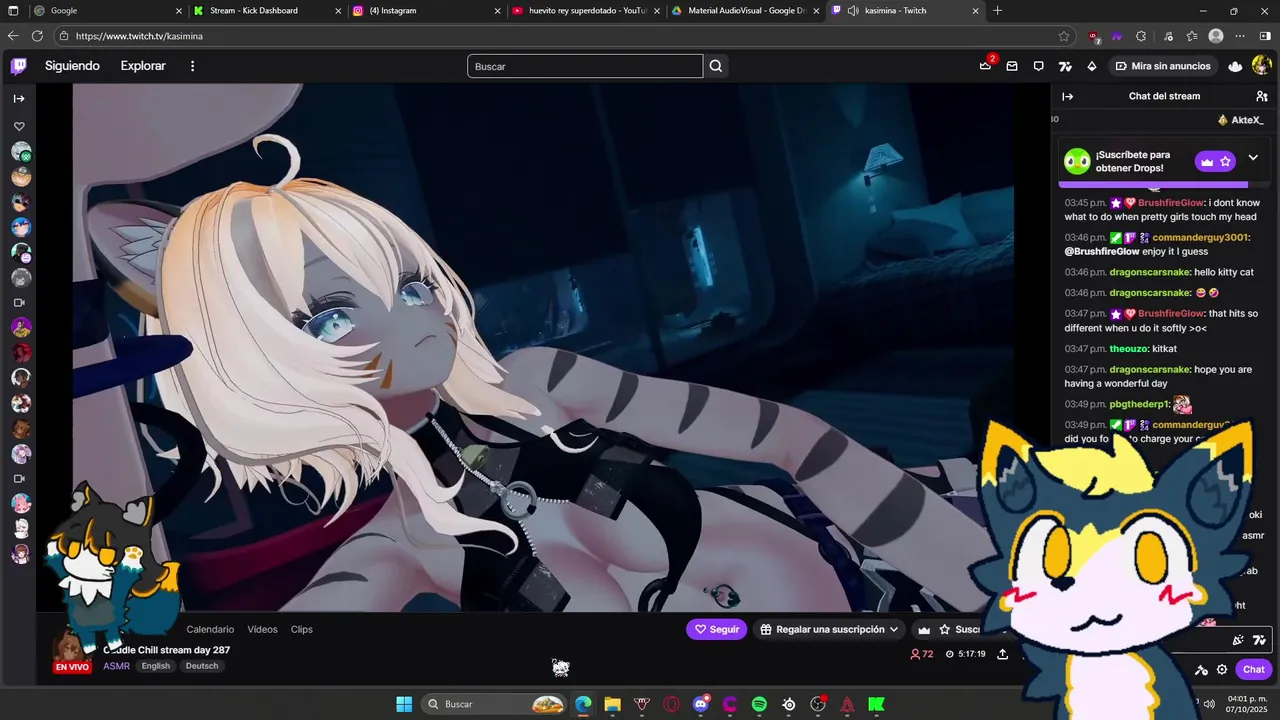Click dragonscarsnake name in hello kitty cat message
This screenshot has width=1280, height=720.
click(x=1150, y=272)
